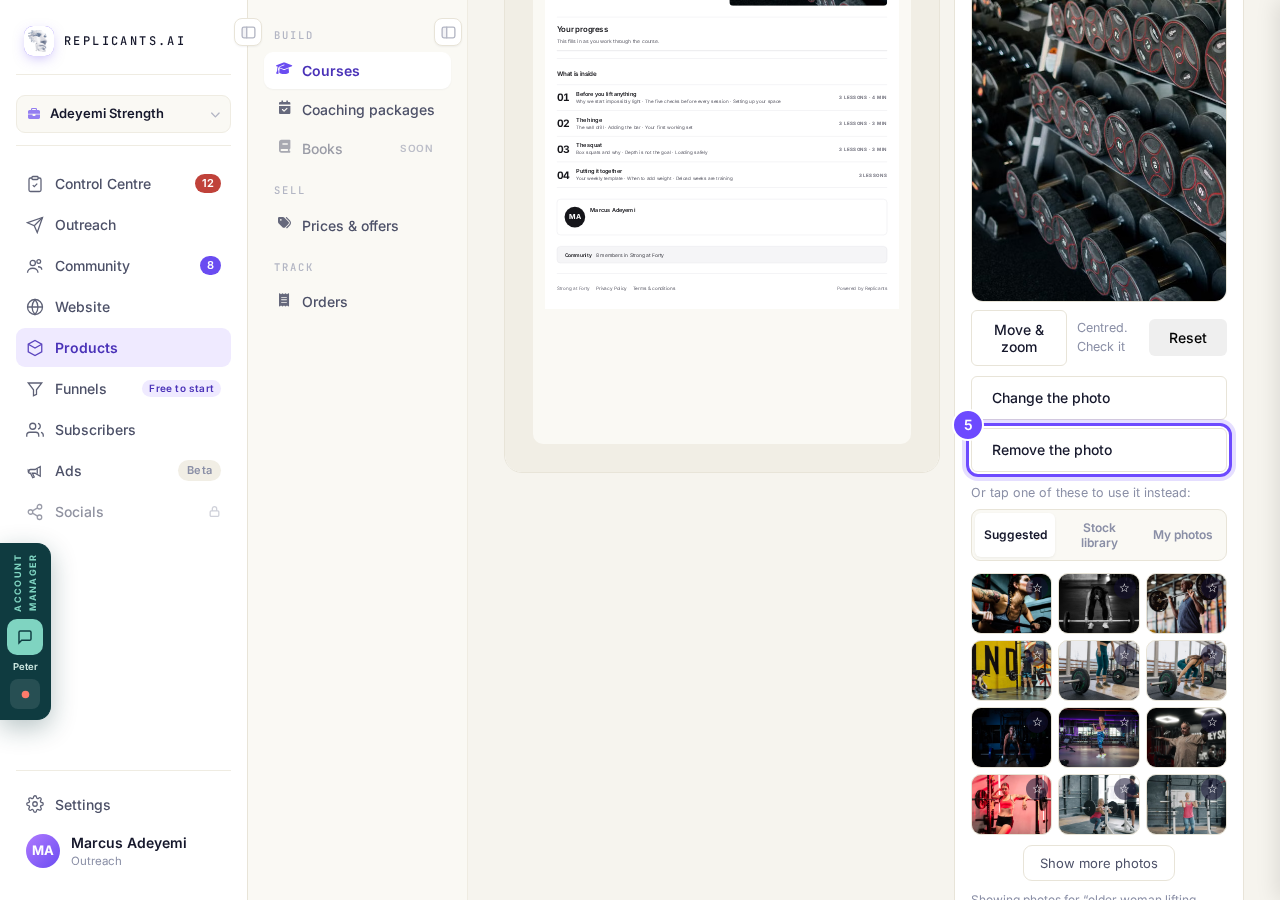Viewport: 1280px width, 900px height.
Task: Open account manager chat icon
Action: 25,637
